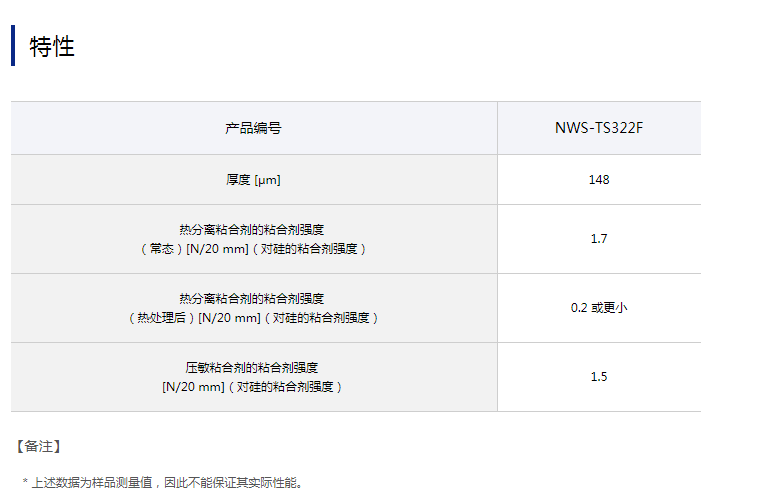Click the 或更小 text
This screenshot has height=503, width=760.
click(x=609, y=308)
